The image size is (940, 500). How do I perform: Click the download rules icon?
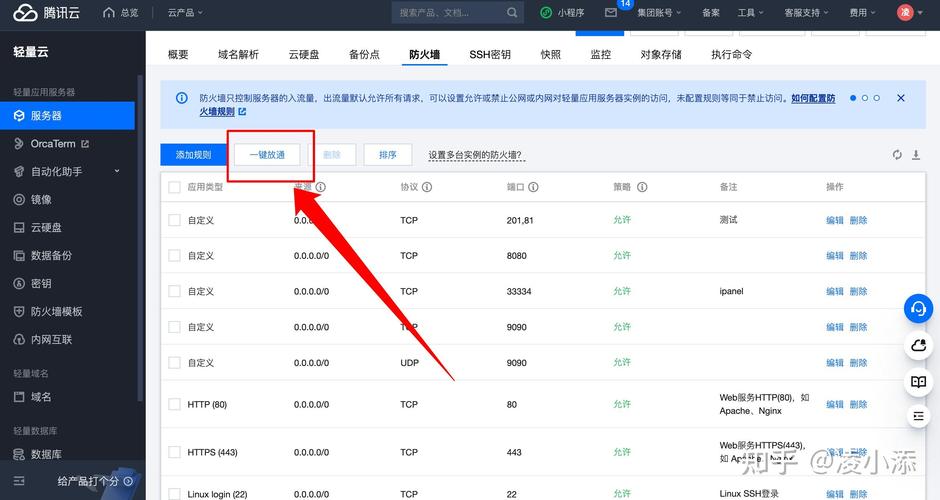pos(916,155)
